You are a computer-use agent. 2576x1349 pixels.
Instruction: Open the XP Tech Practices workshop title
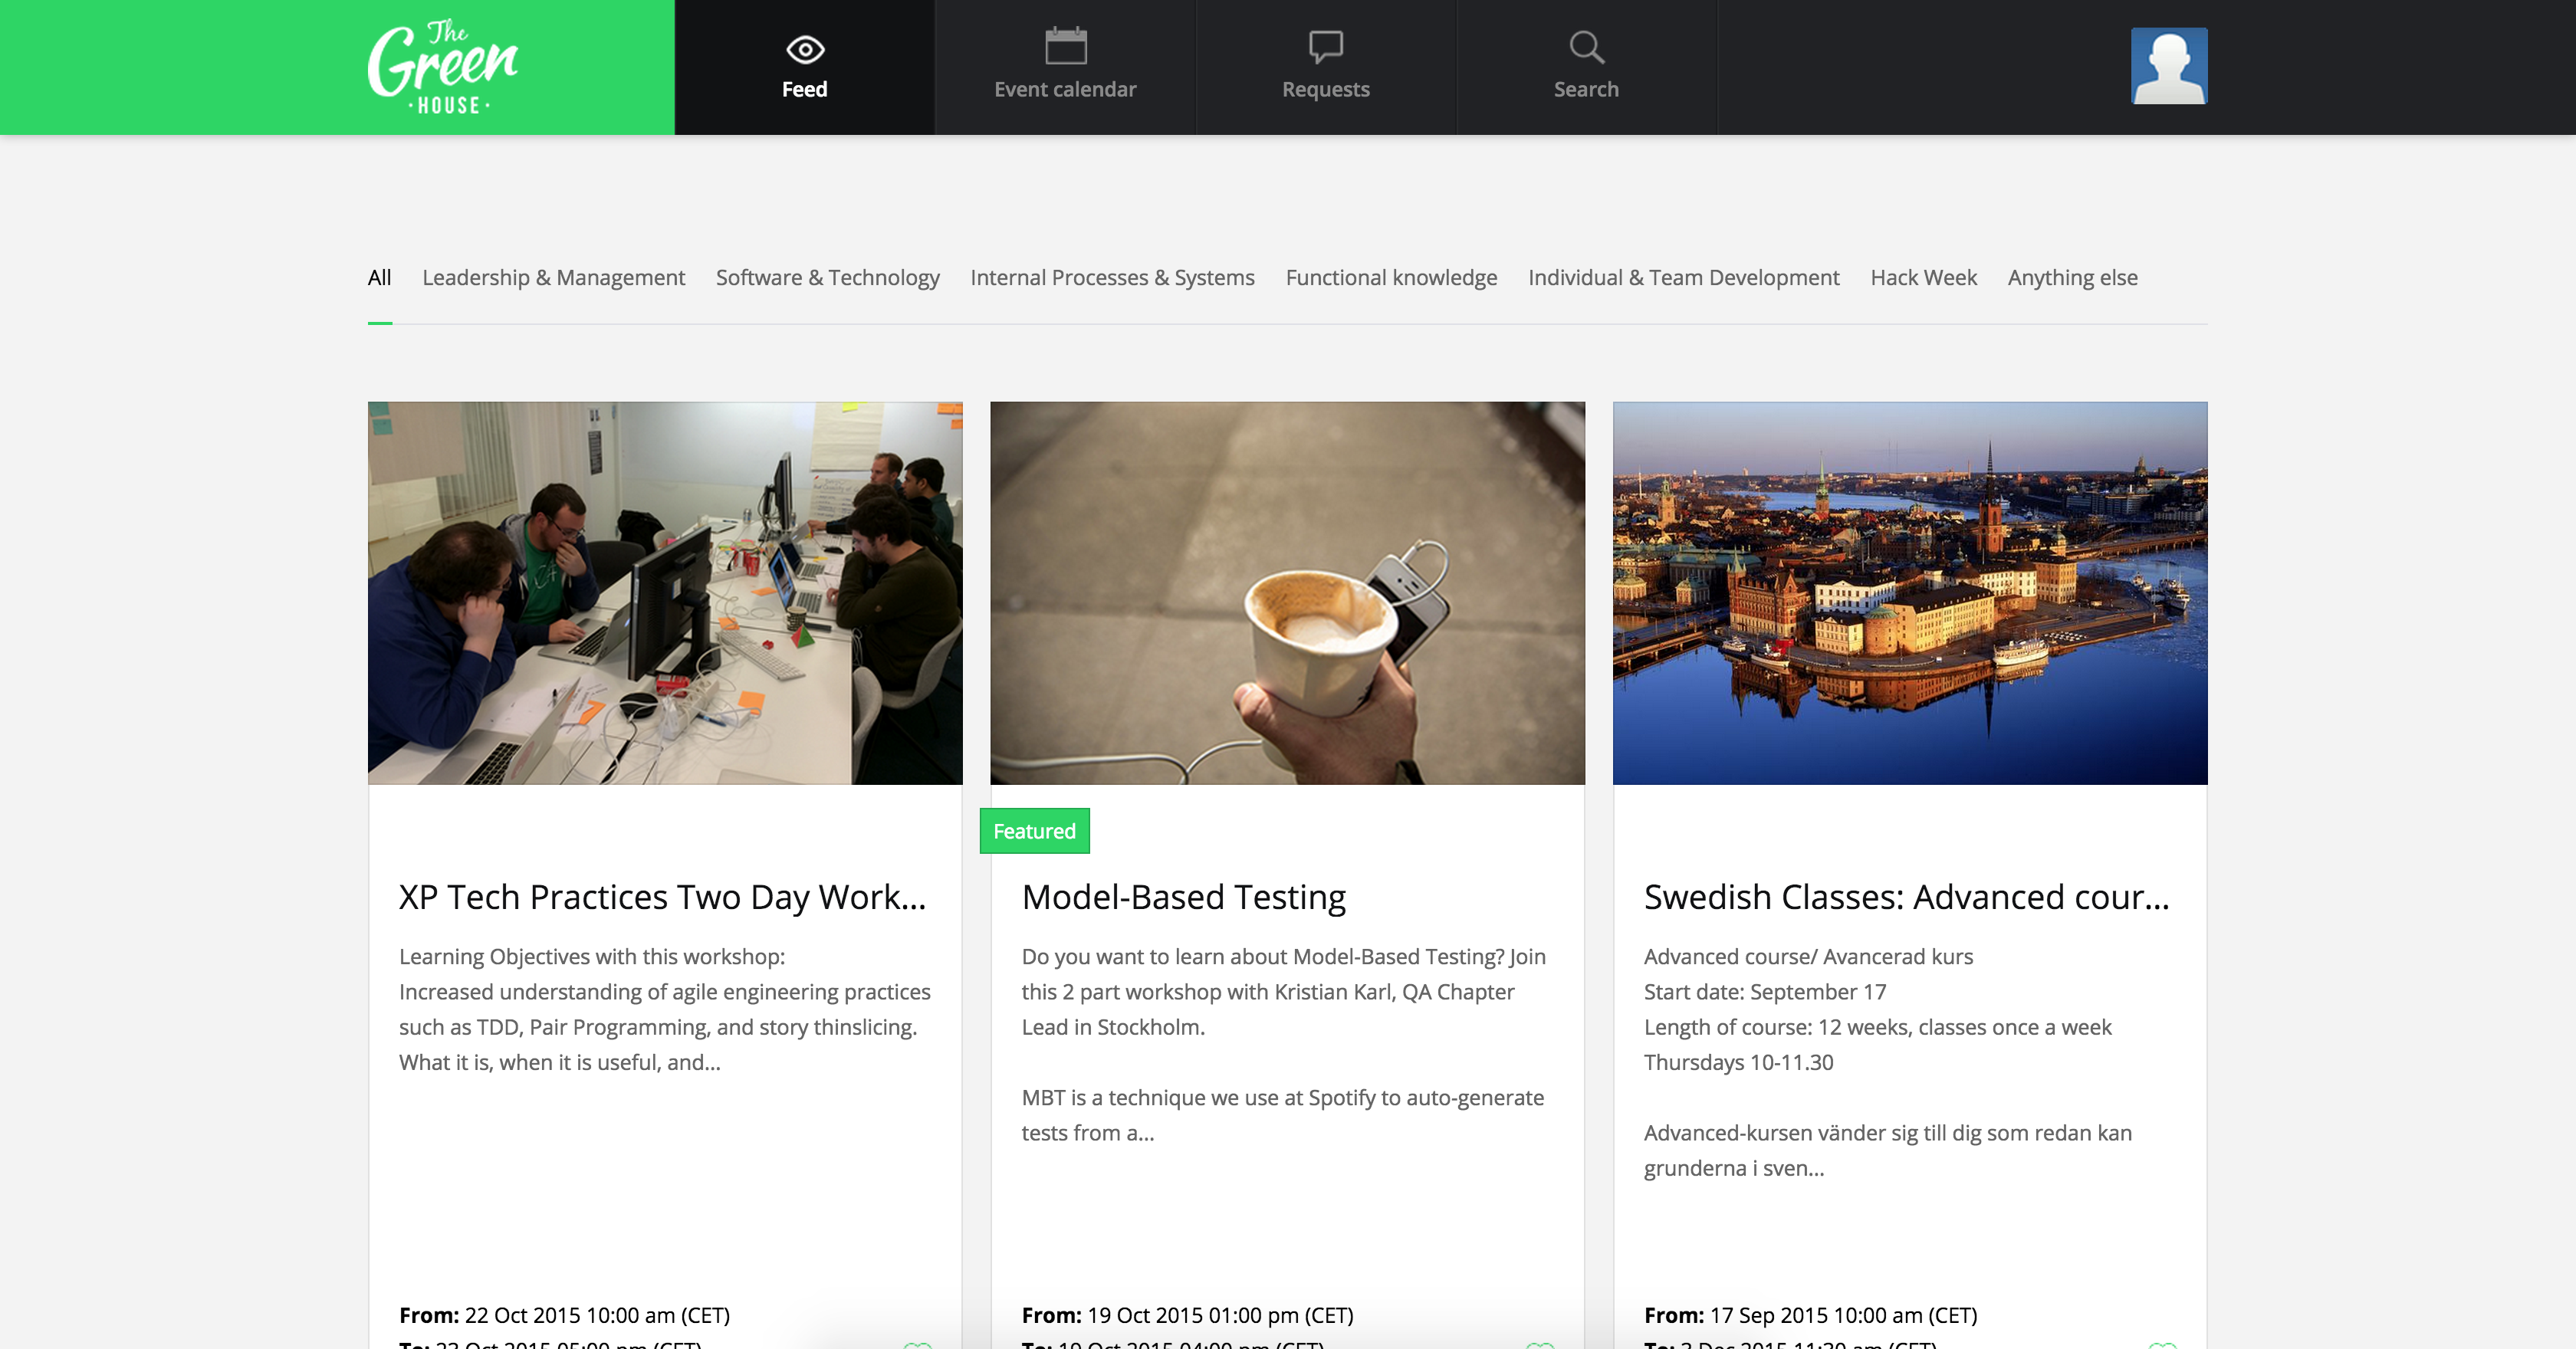(x=662, y=897)
